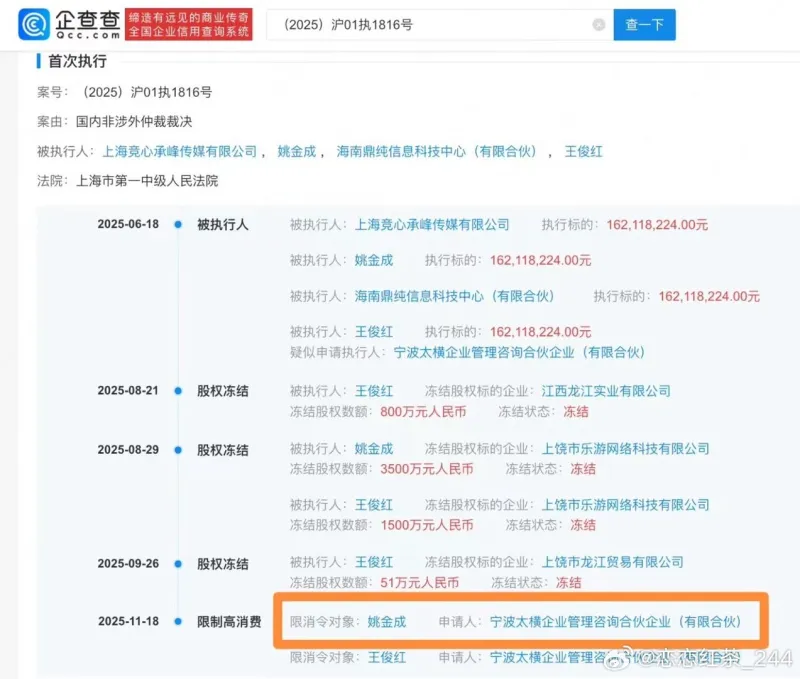Image resolution: width=800 pixels, height=679 pixels.
Task: Open 上饶市乐游网络科技有限公司 link beside 3500万元 freeze
Action: coord(625,449)
